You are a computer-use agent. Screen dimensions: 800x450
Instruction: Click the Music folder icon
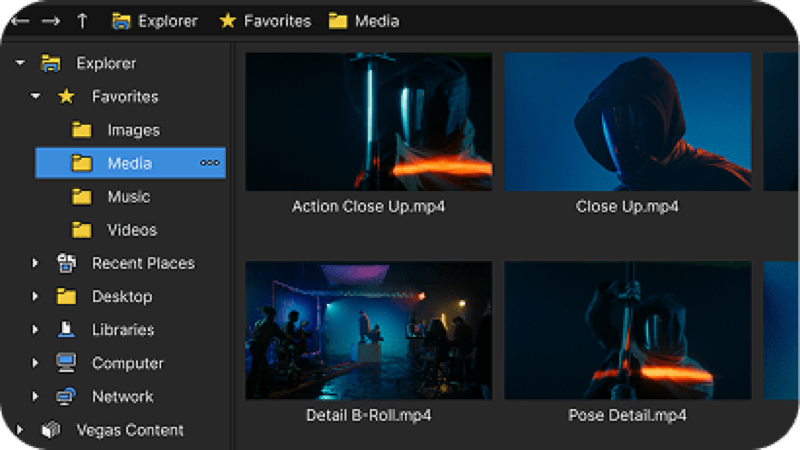(x=82, y=196)
